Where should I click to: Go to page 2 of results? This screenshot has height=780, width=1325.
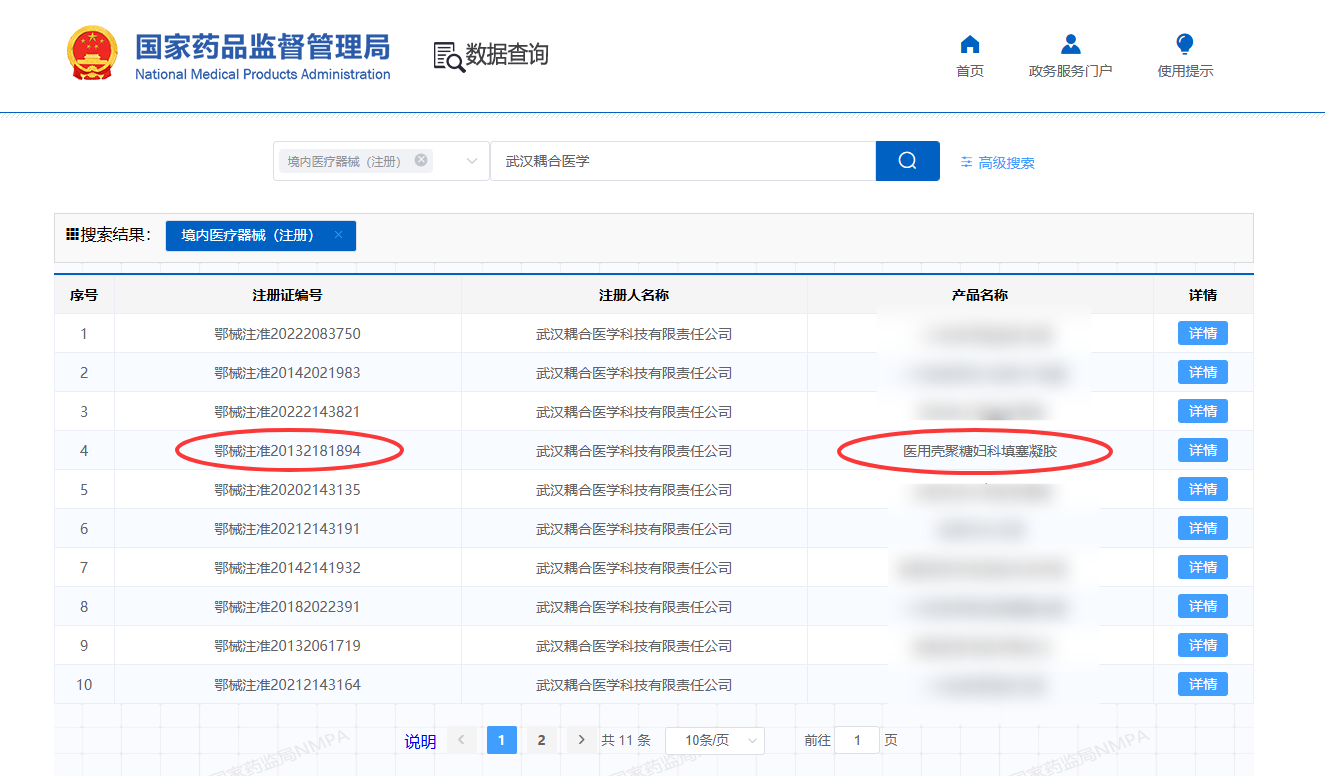click(541, 740)
